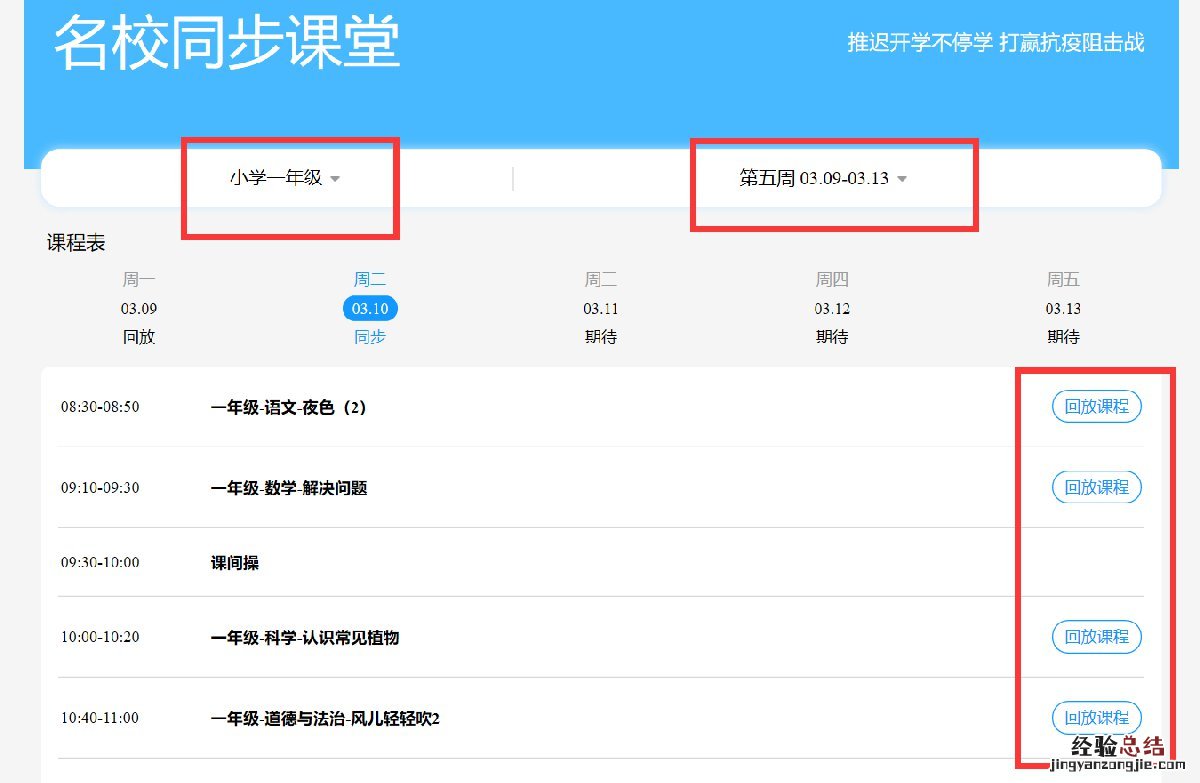Select the 一年级-数学-解决问题 course title
The width and height of the screenshot is (1200, 783).
click(x=288, y=488)
